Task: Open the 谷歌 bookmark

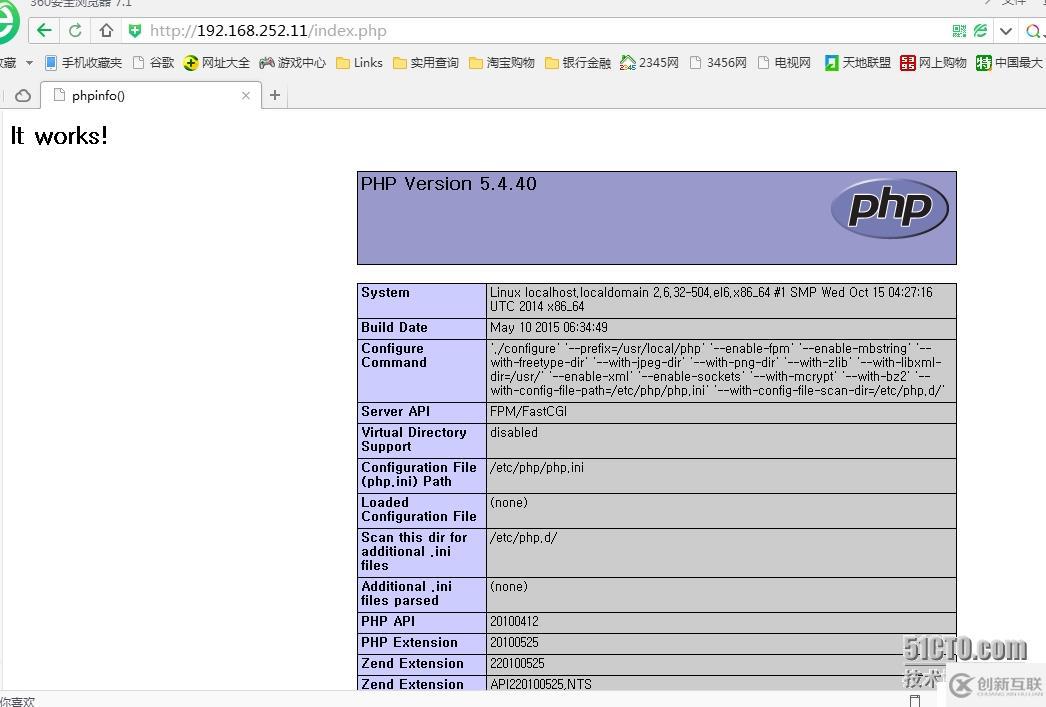Action: pos(153,63)
